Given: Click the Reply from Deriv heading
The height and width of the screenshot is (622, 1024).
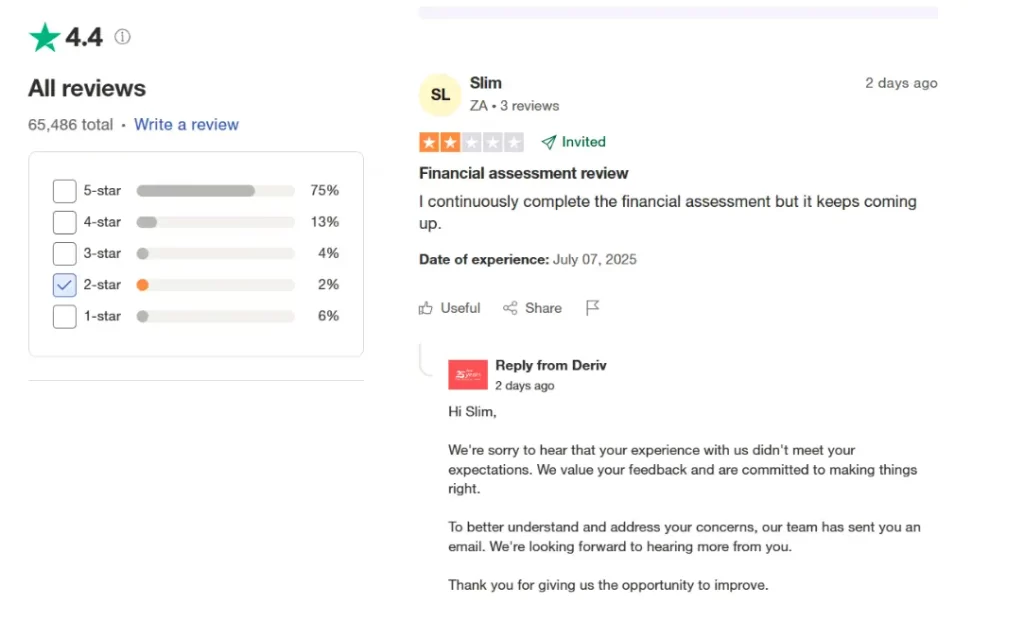Looking at the screenshot, I should [x=550, y=365].
